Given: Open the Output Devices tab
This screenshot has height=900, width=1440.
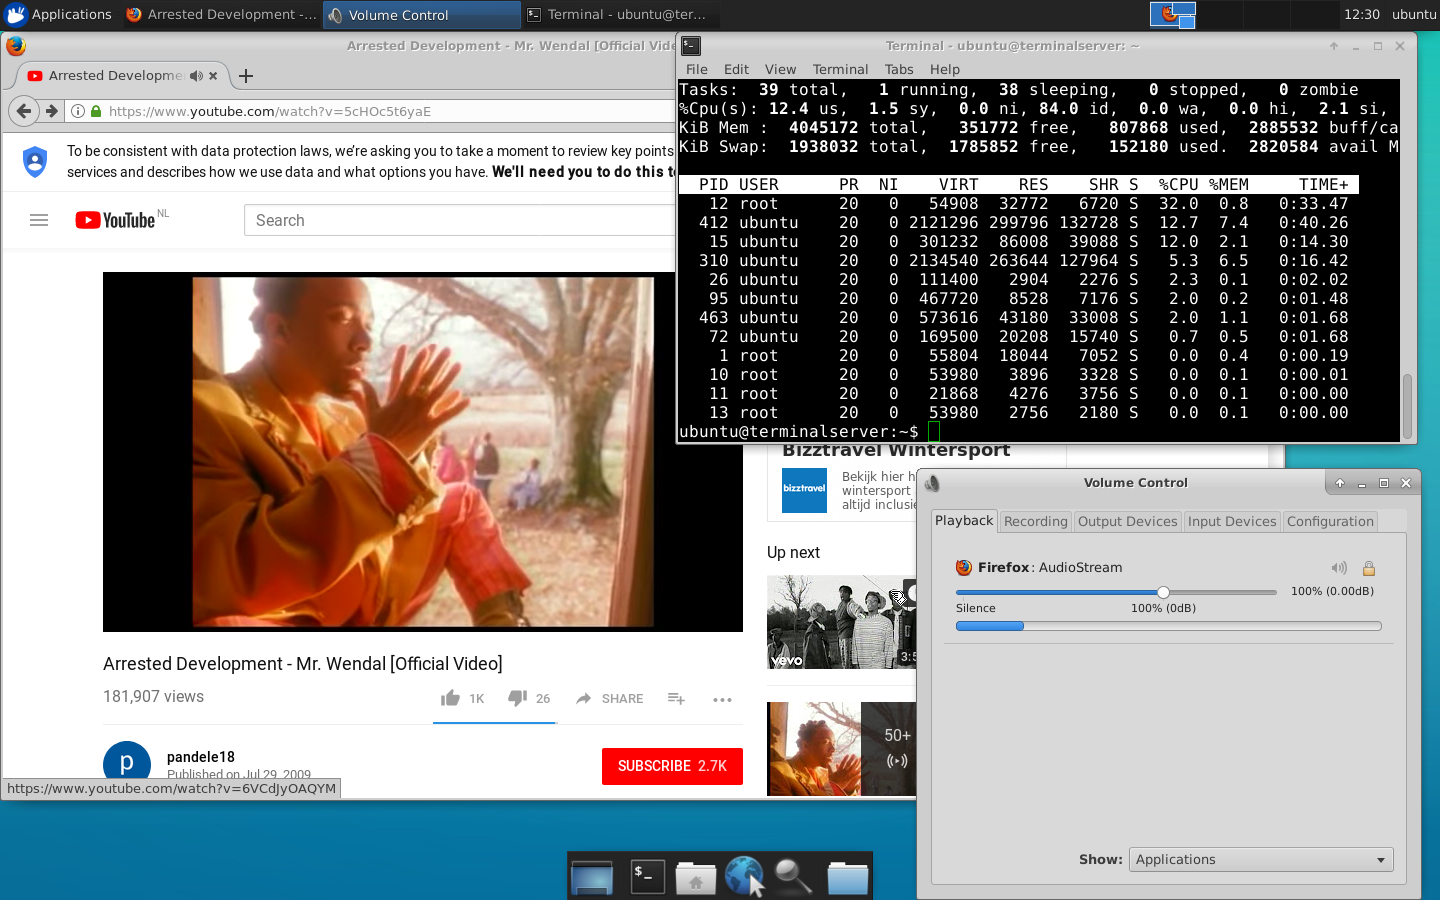Looking at the screenshot, I should pos(1127,521).
